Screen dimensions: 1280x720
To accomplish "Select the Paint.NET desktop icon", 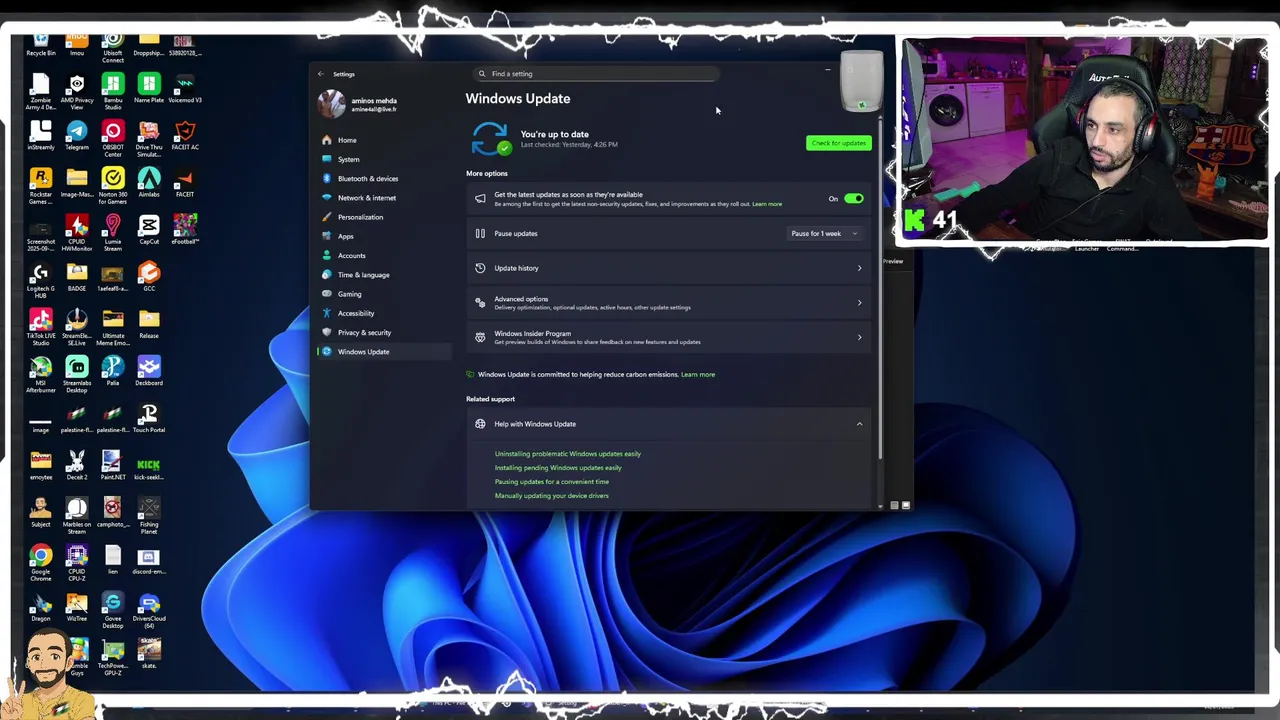I will point(112,465).
